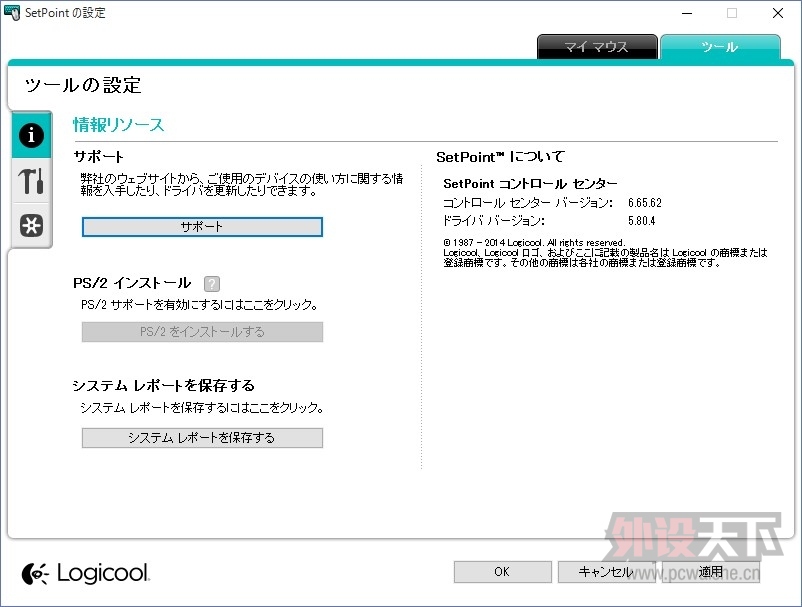The image size is (802, 607).
Task: Confirm with the OK button
Action: [x=502, y=572]
